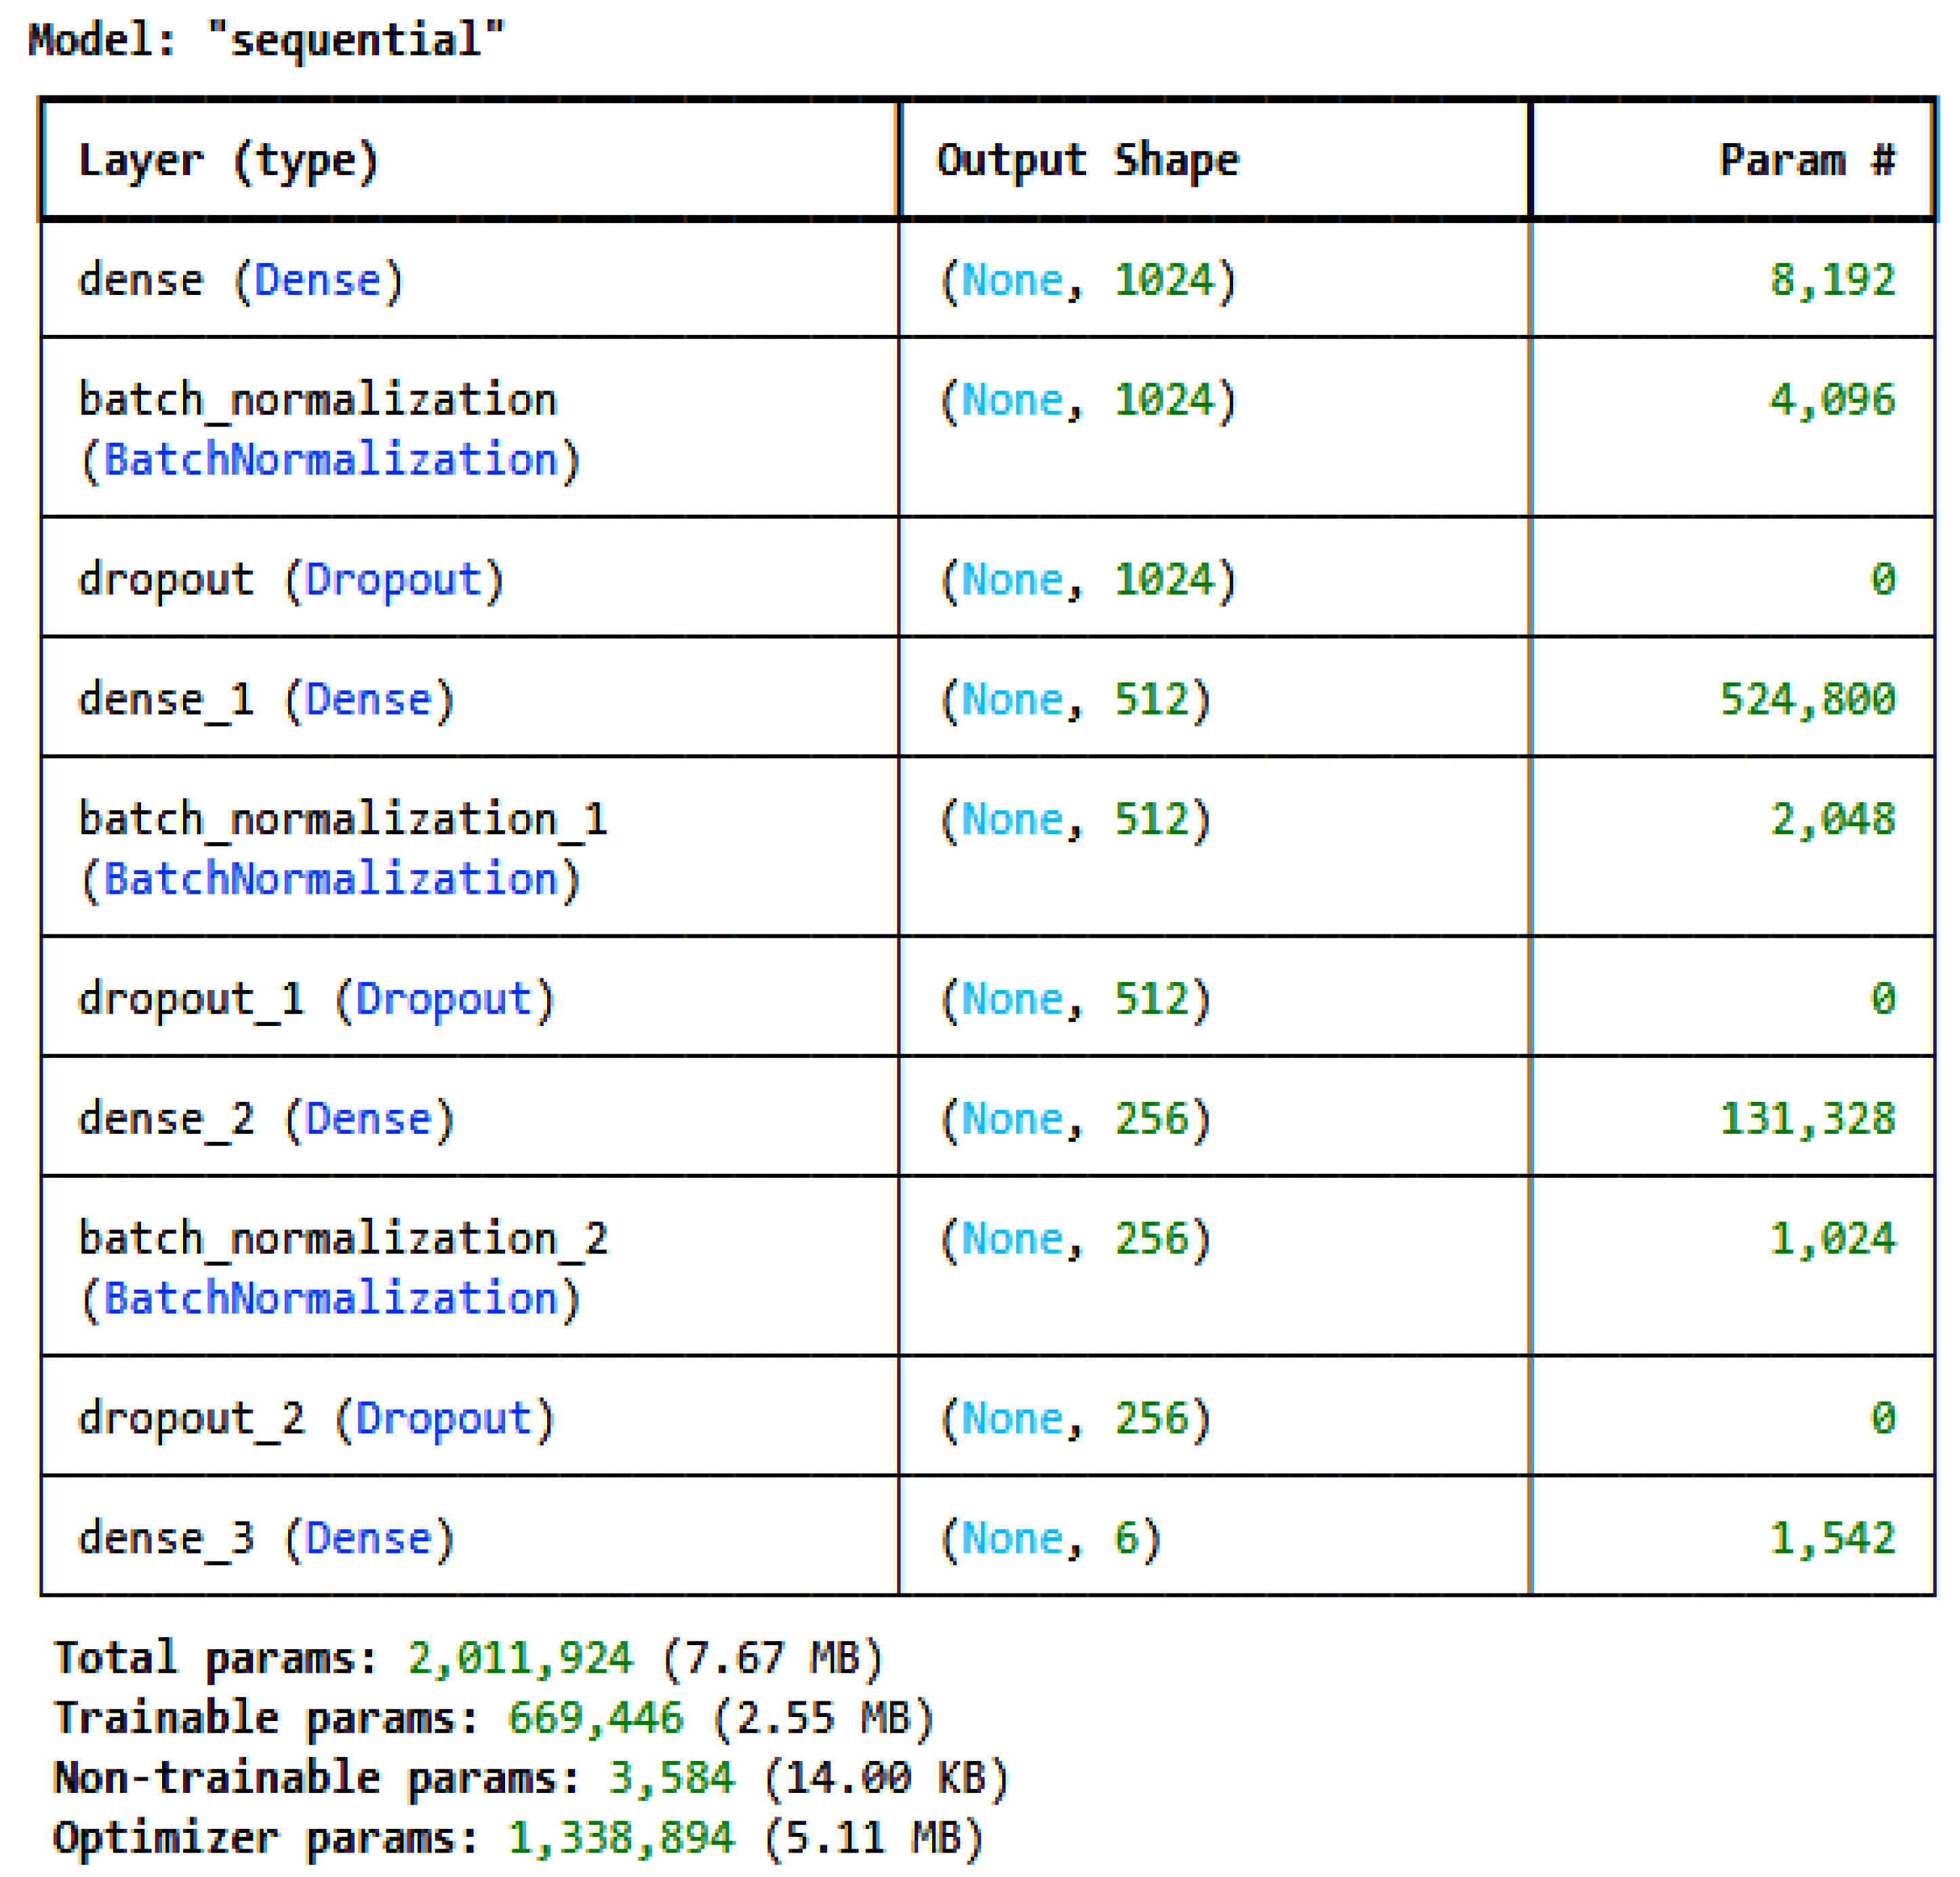This screenshot has width=1960, height=1877.
Task: Click the "dense (Dense)" layer row name
Action: coord(241,280)
